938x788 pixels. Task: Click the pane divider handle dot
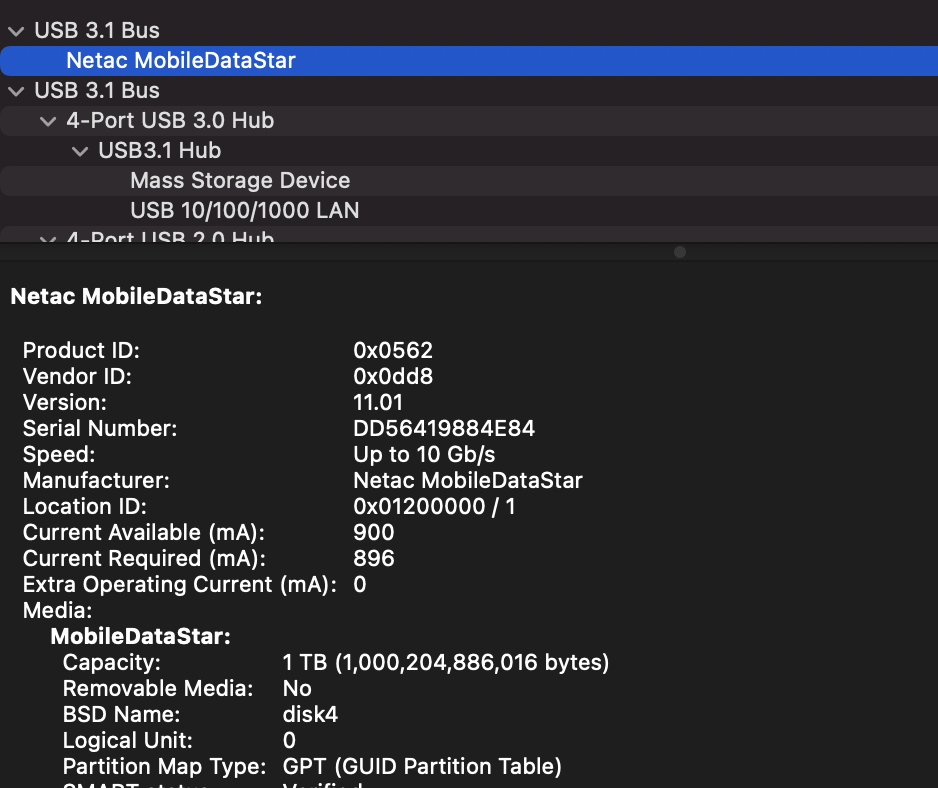click(x=680, y=252)
